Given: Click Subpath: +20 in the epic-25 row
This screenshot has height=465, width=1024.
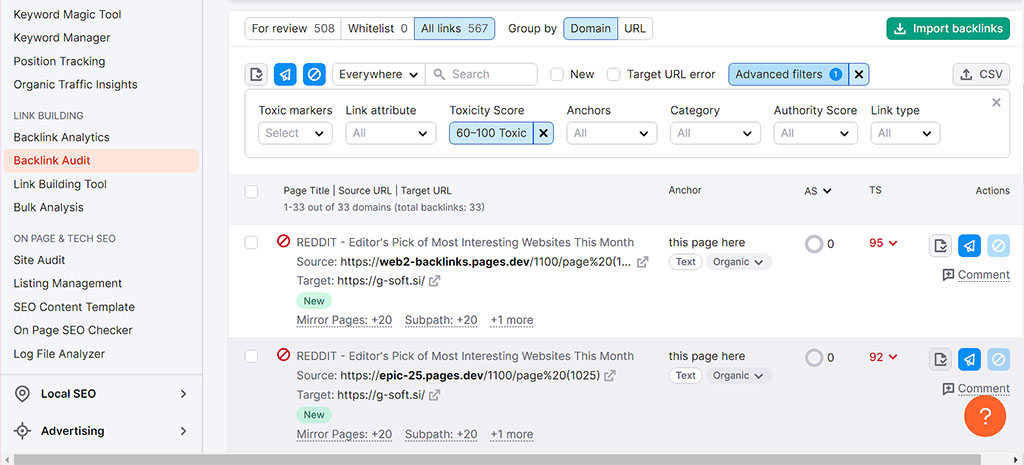Looking at the screenshot, I should tap(441, 434).
